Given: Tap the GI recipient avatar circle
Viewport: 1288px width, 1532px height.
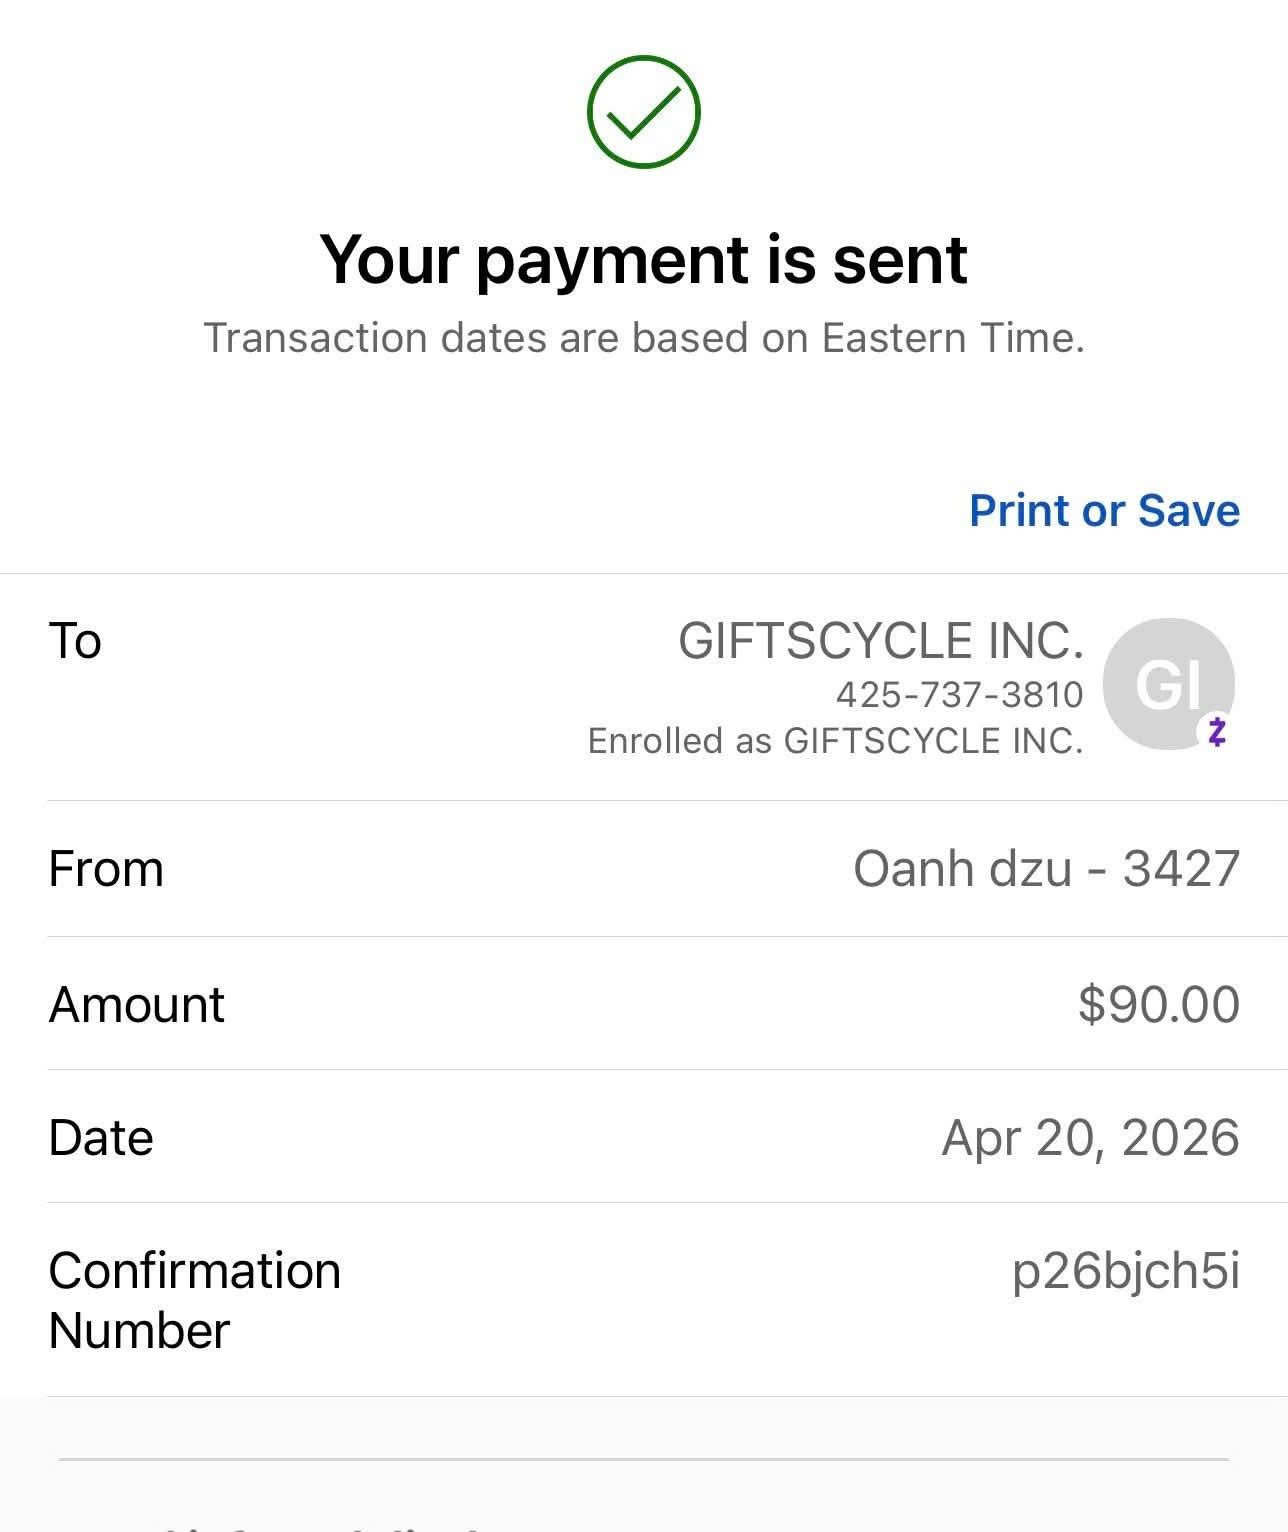Looking at the screenshot, I should coord(1168,684).
